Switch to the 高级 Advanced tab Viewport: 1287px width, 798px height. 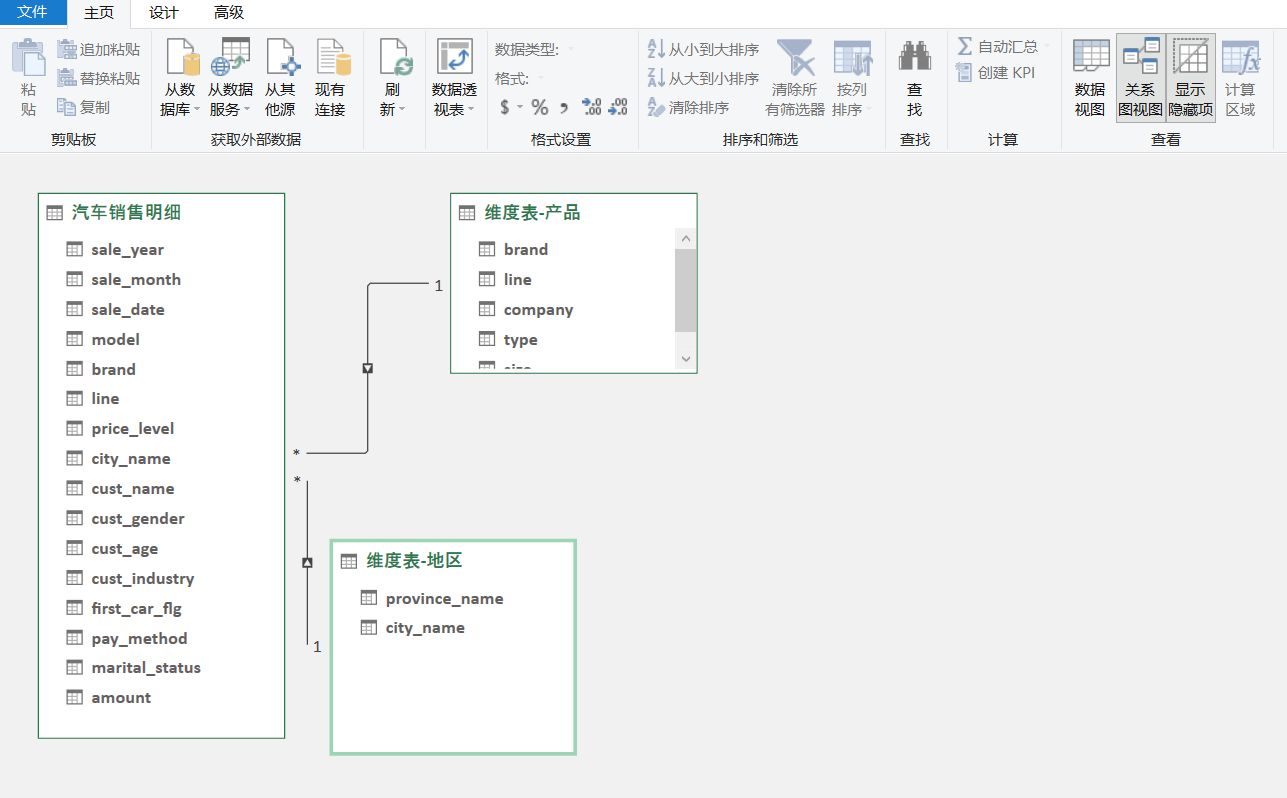(x=229, y=13)
